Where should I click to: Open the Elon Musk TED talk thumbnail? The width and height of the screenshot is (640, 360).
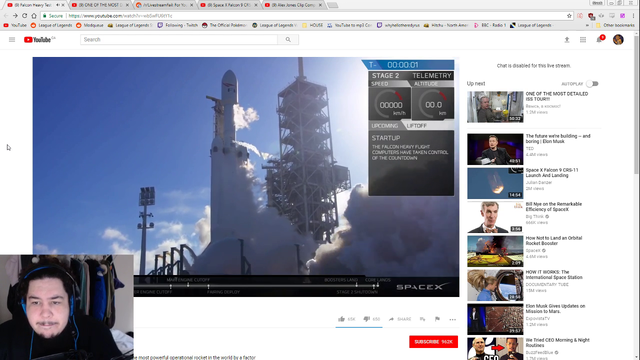(495, 149)
